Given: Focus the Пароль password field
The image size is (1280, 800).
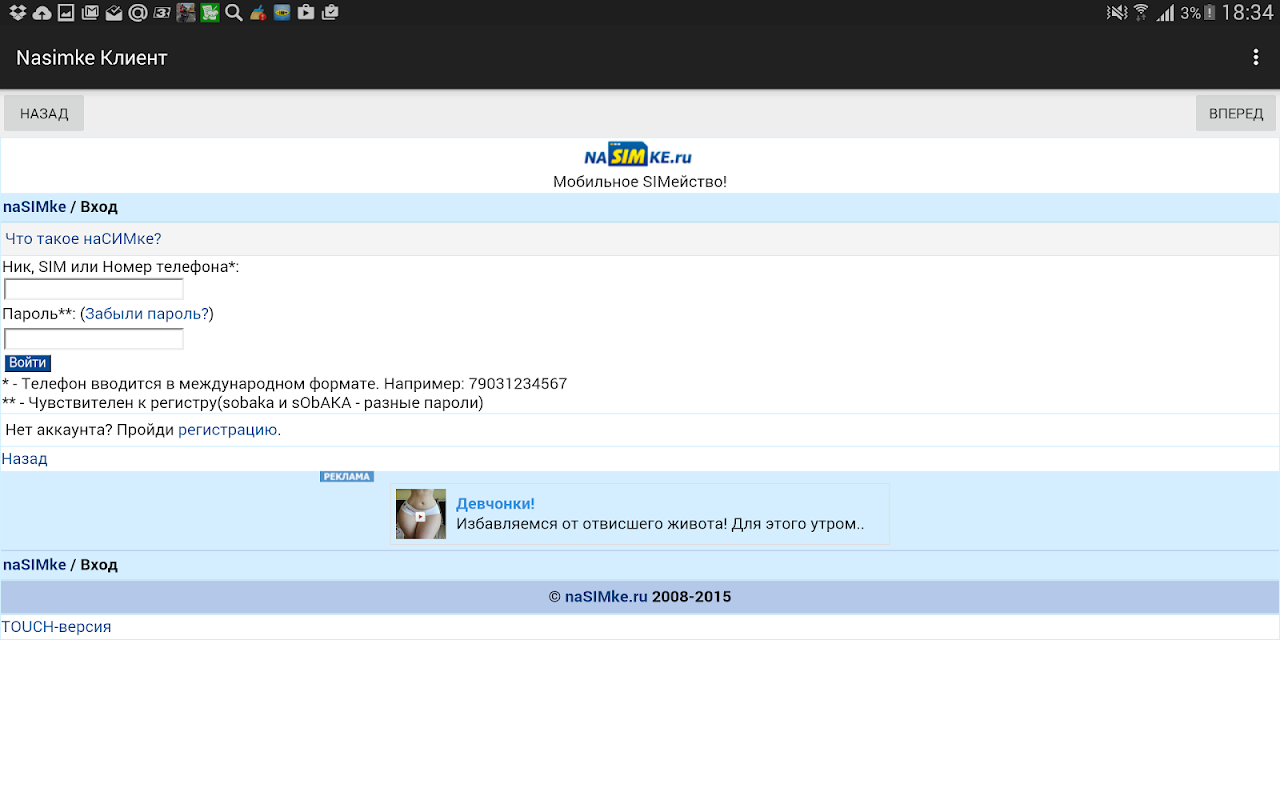Looking at the screenshot, I should (94, 339).
